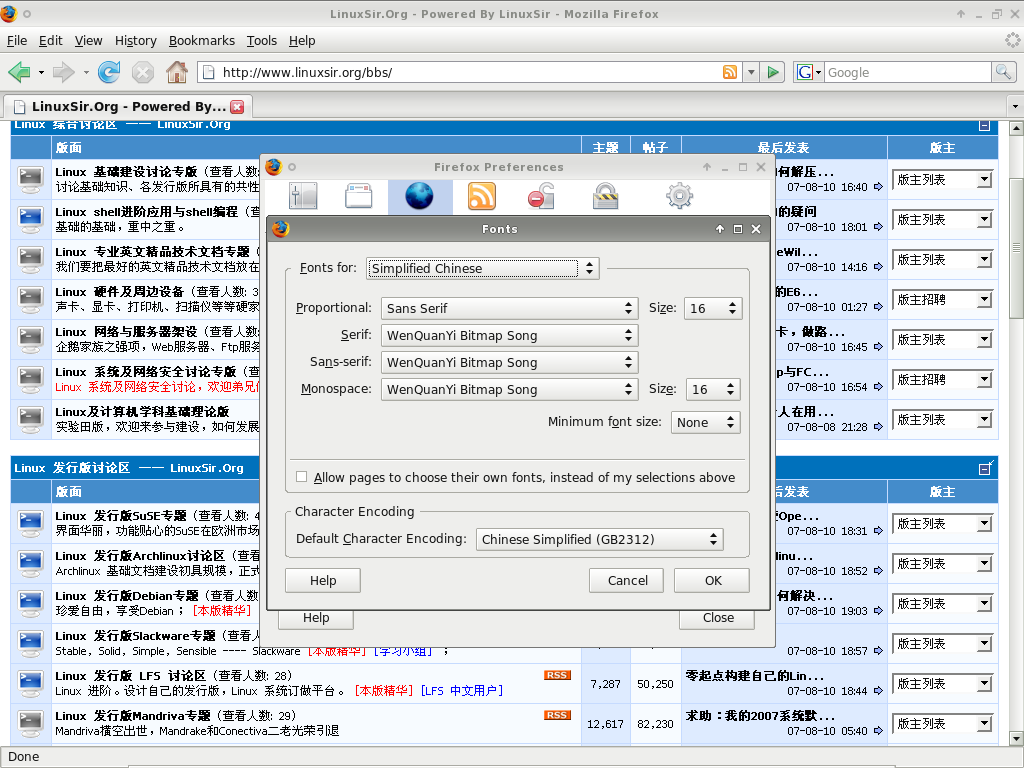The height and width of the screenshot is (768, 1024).
Task: Go back using the green Back arrow
Action: click(x=19, y=72)
